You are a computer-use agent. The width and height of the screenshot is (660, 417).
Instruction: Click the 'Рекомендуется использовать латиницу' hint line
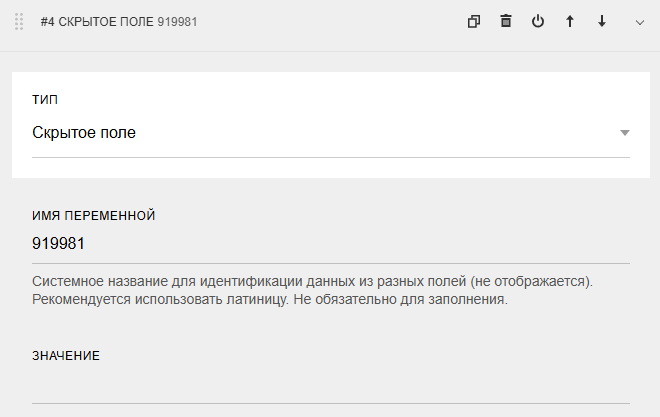click(270, 299)
